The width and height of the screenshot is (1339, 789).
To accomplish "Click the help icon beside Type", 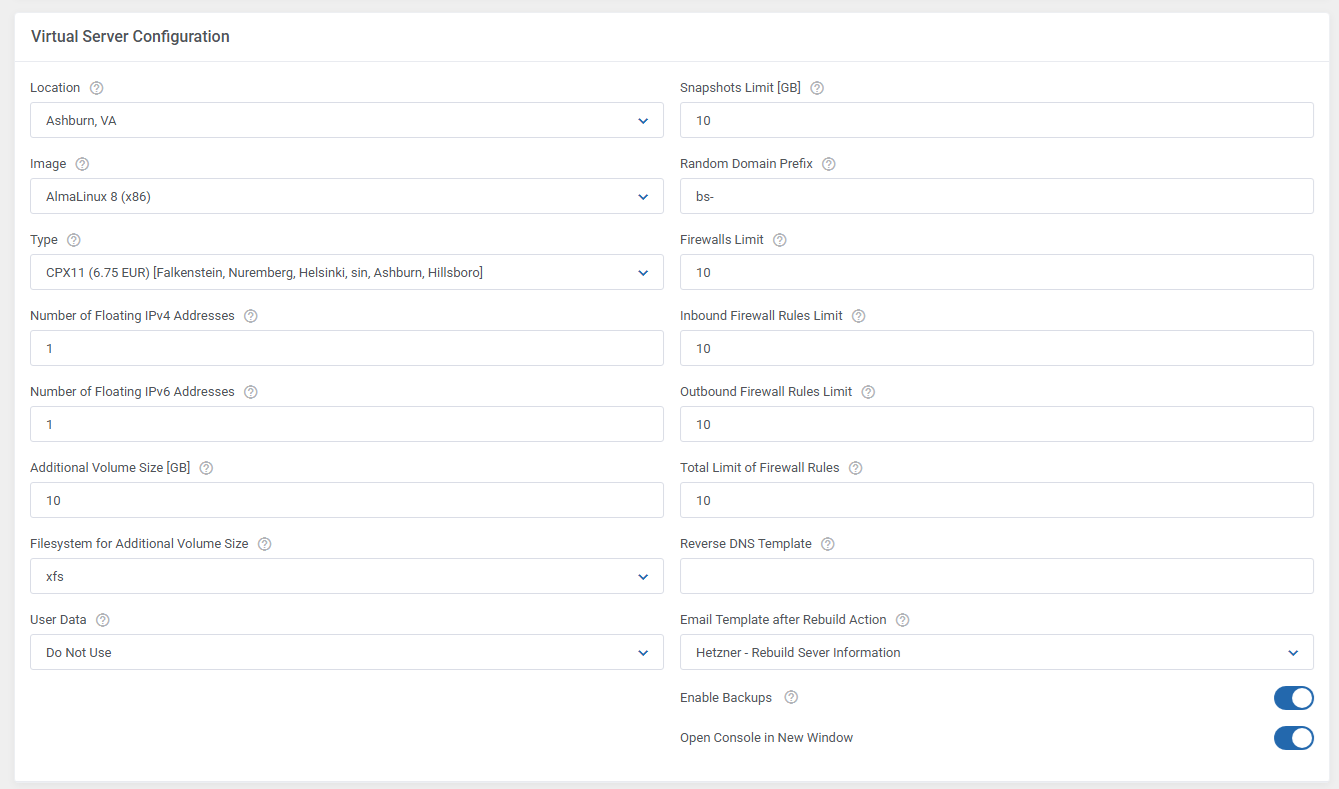I will pos(74,240).
